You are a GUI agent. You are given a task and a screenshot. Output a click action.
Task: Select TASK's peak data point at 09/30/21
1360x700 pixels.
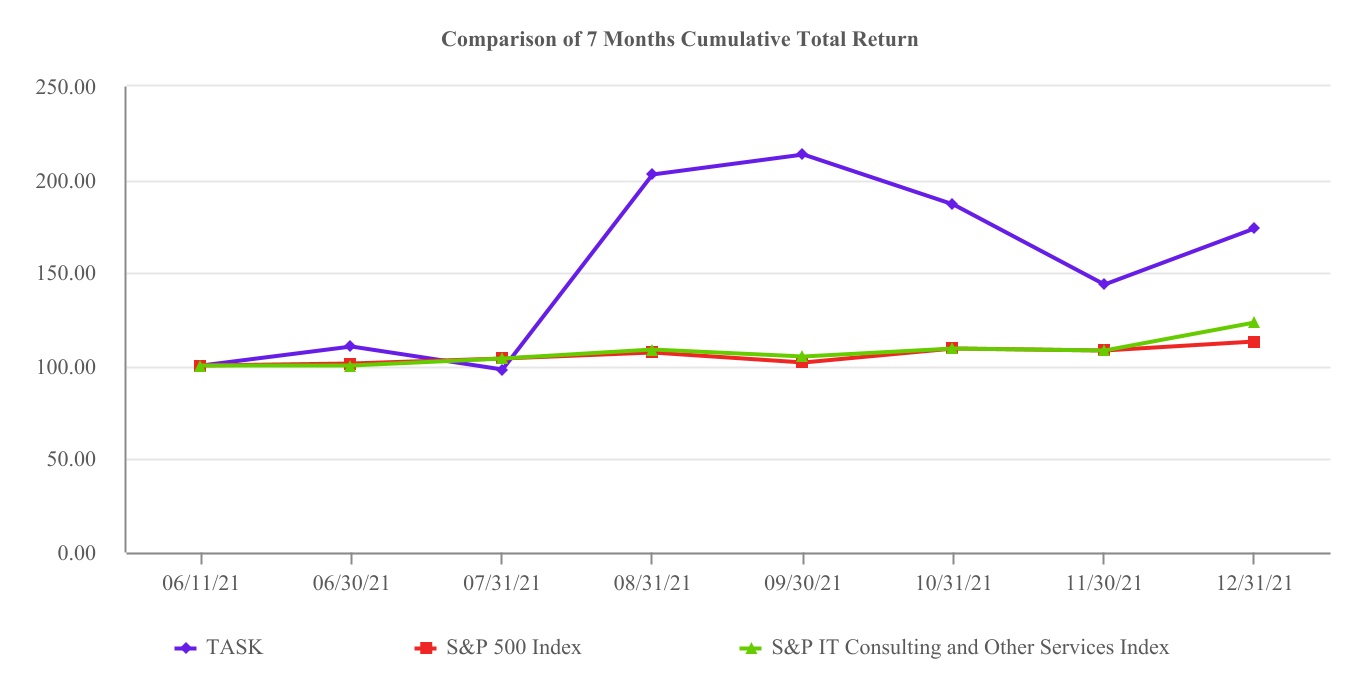(x=802, y=154)
